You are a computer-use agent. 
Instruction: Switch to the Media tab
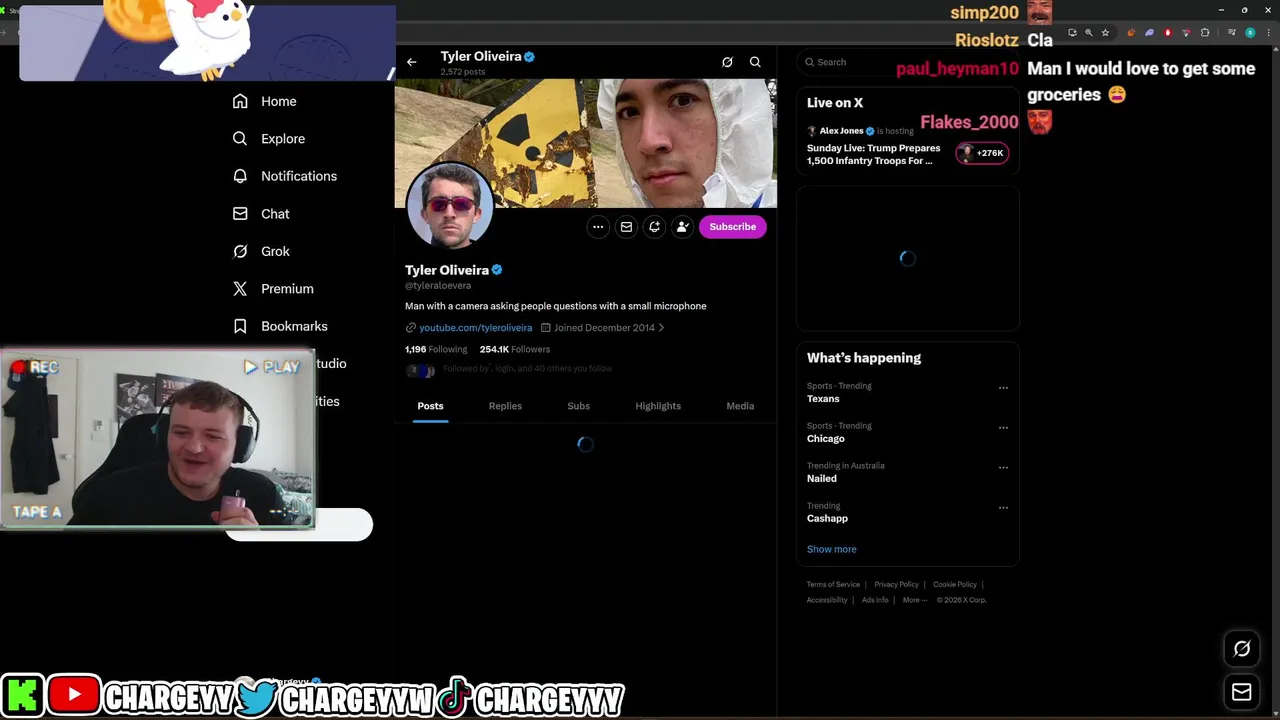(x=740, y=406)
